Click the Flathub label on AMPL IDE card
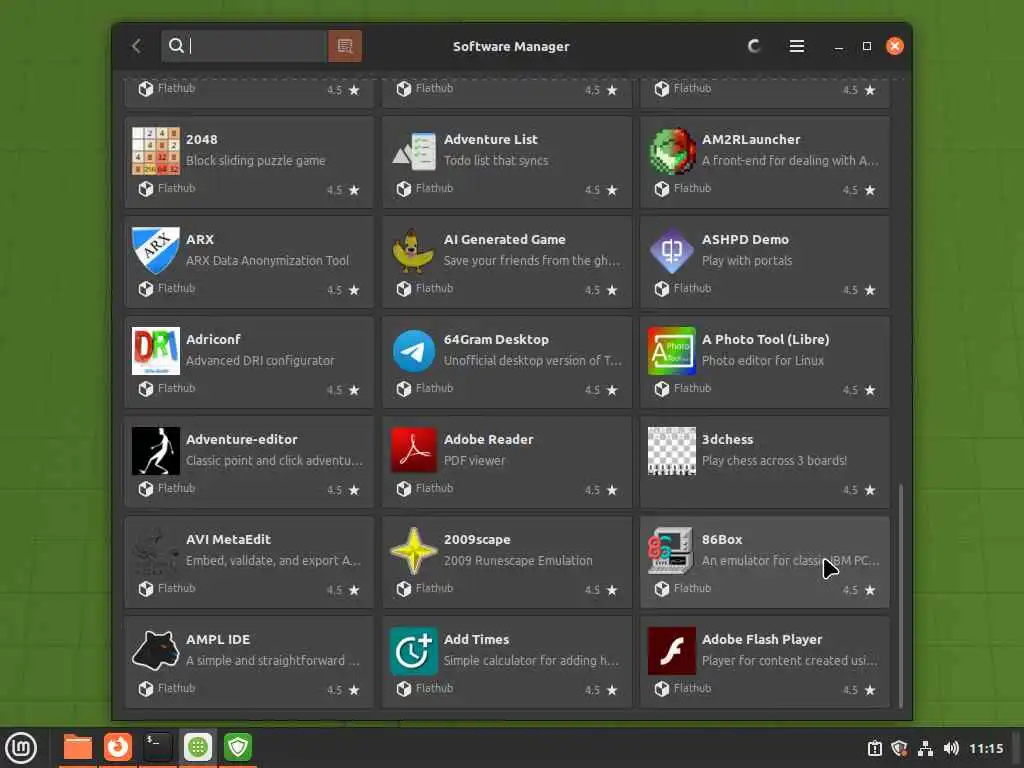 click(176, 688)
